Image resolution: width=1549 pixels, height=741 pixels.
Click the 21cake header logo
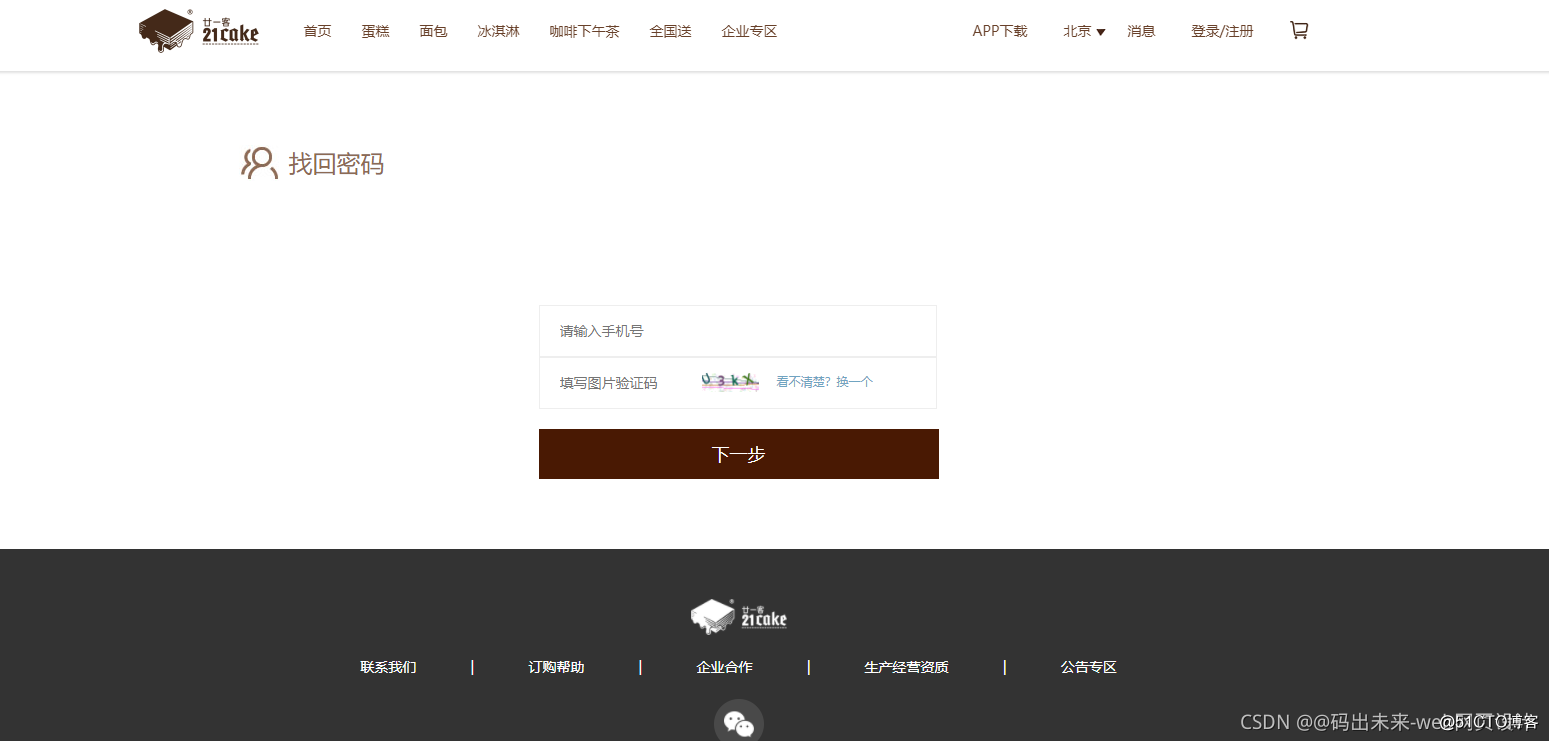coord(199,31)
